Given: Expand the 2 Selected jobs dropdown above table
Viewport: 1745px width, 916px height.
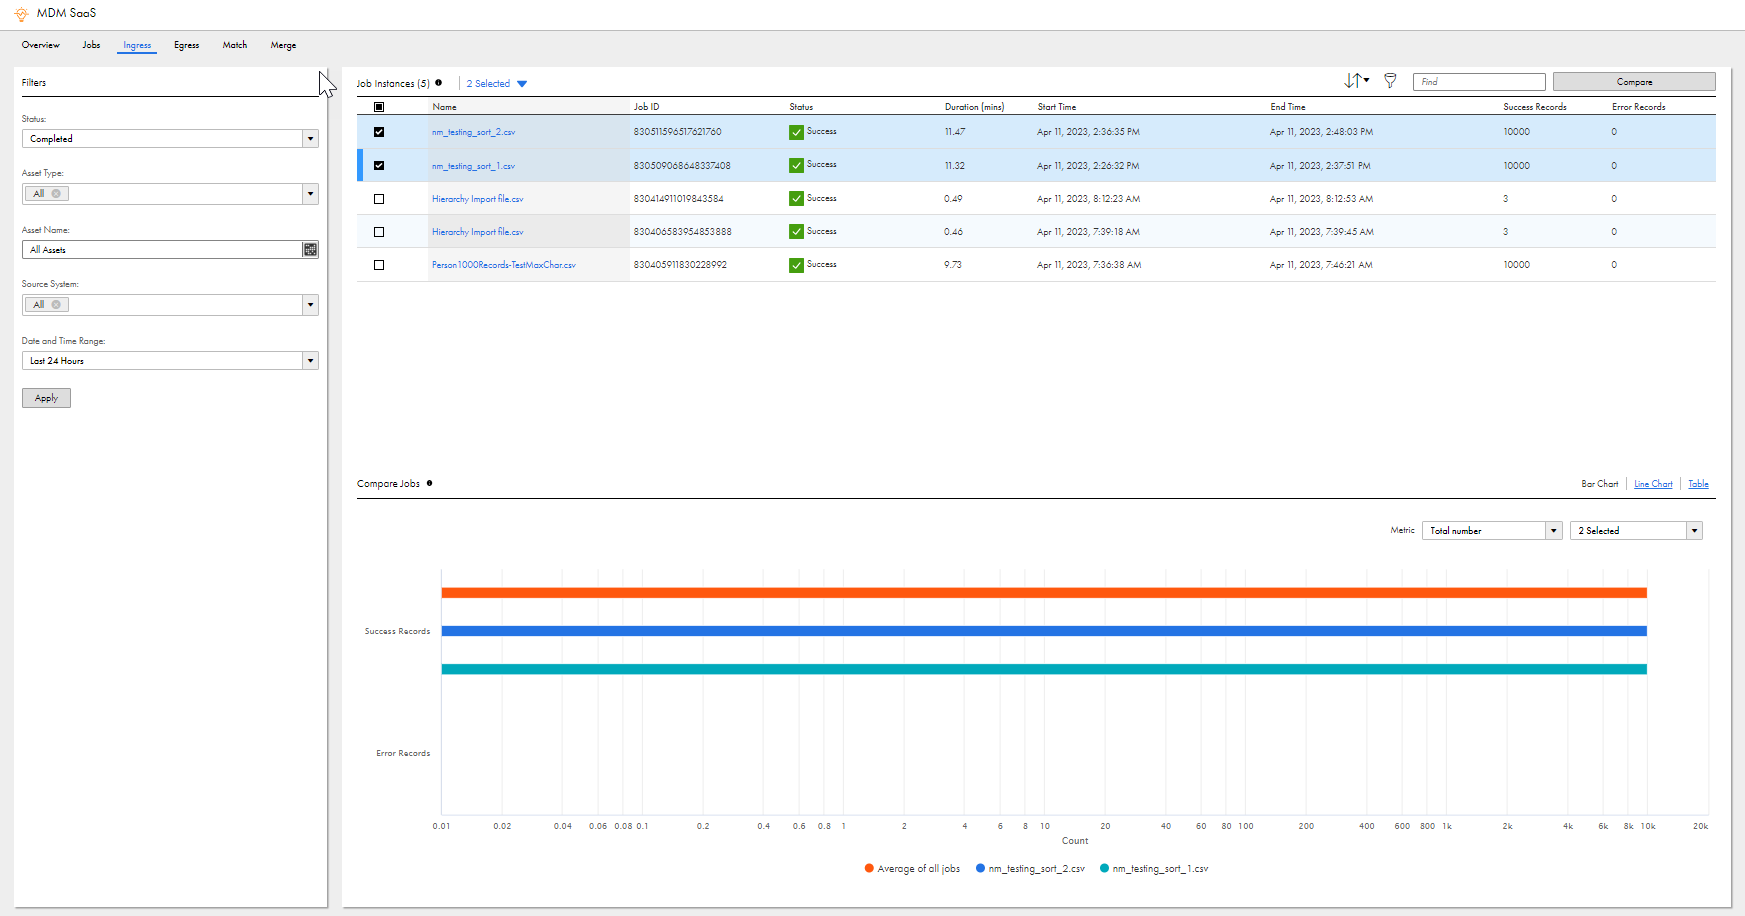Looking at the screenshot, I should pos(497,84).
